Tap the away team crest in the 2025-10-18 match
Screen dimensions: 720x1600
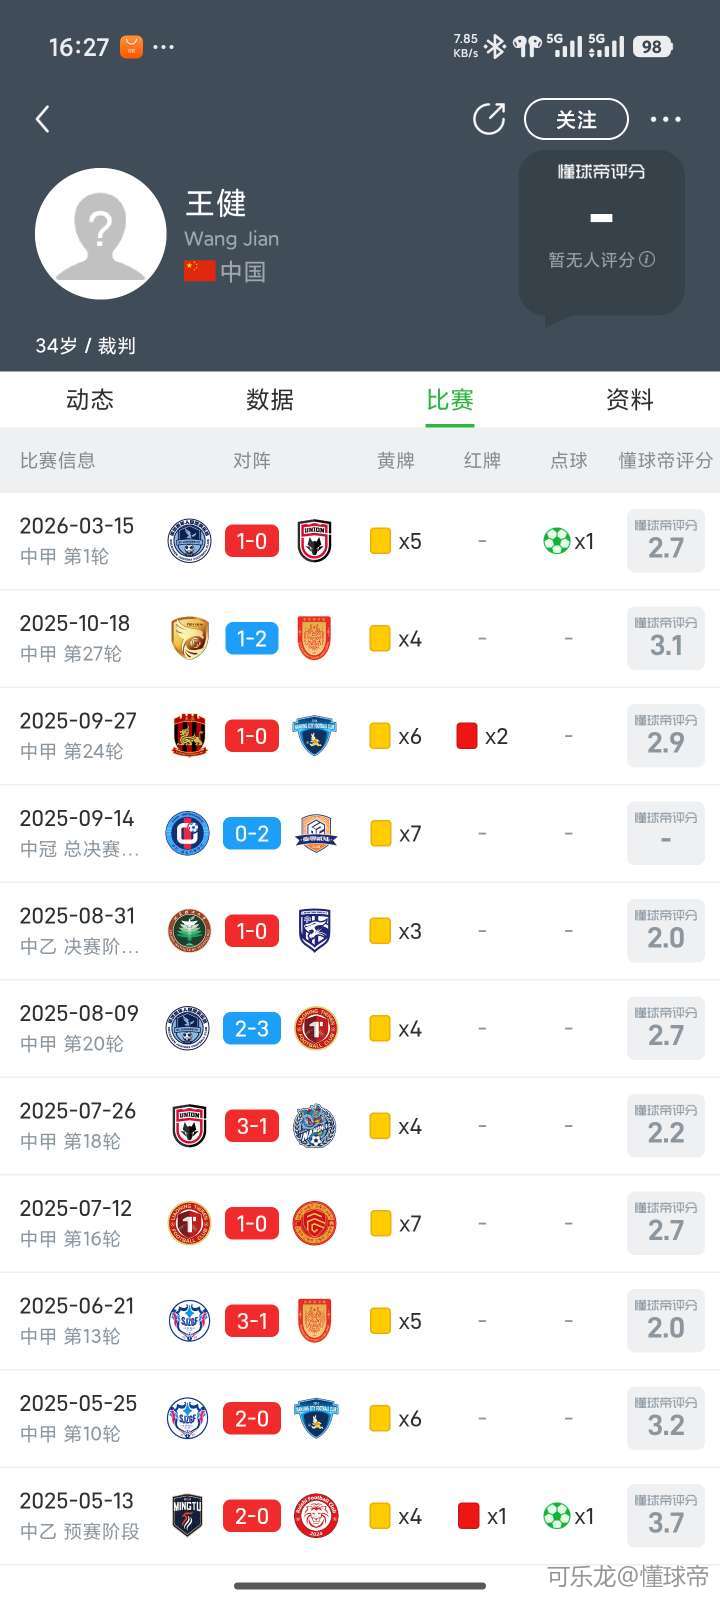click(314, 639)
